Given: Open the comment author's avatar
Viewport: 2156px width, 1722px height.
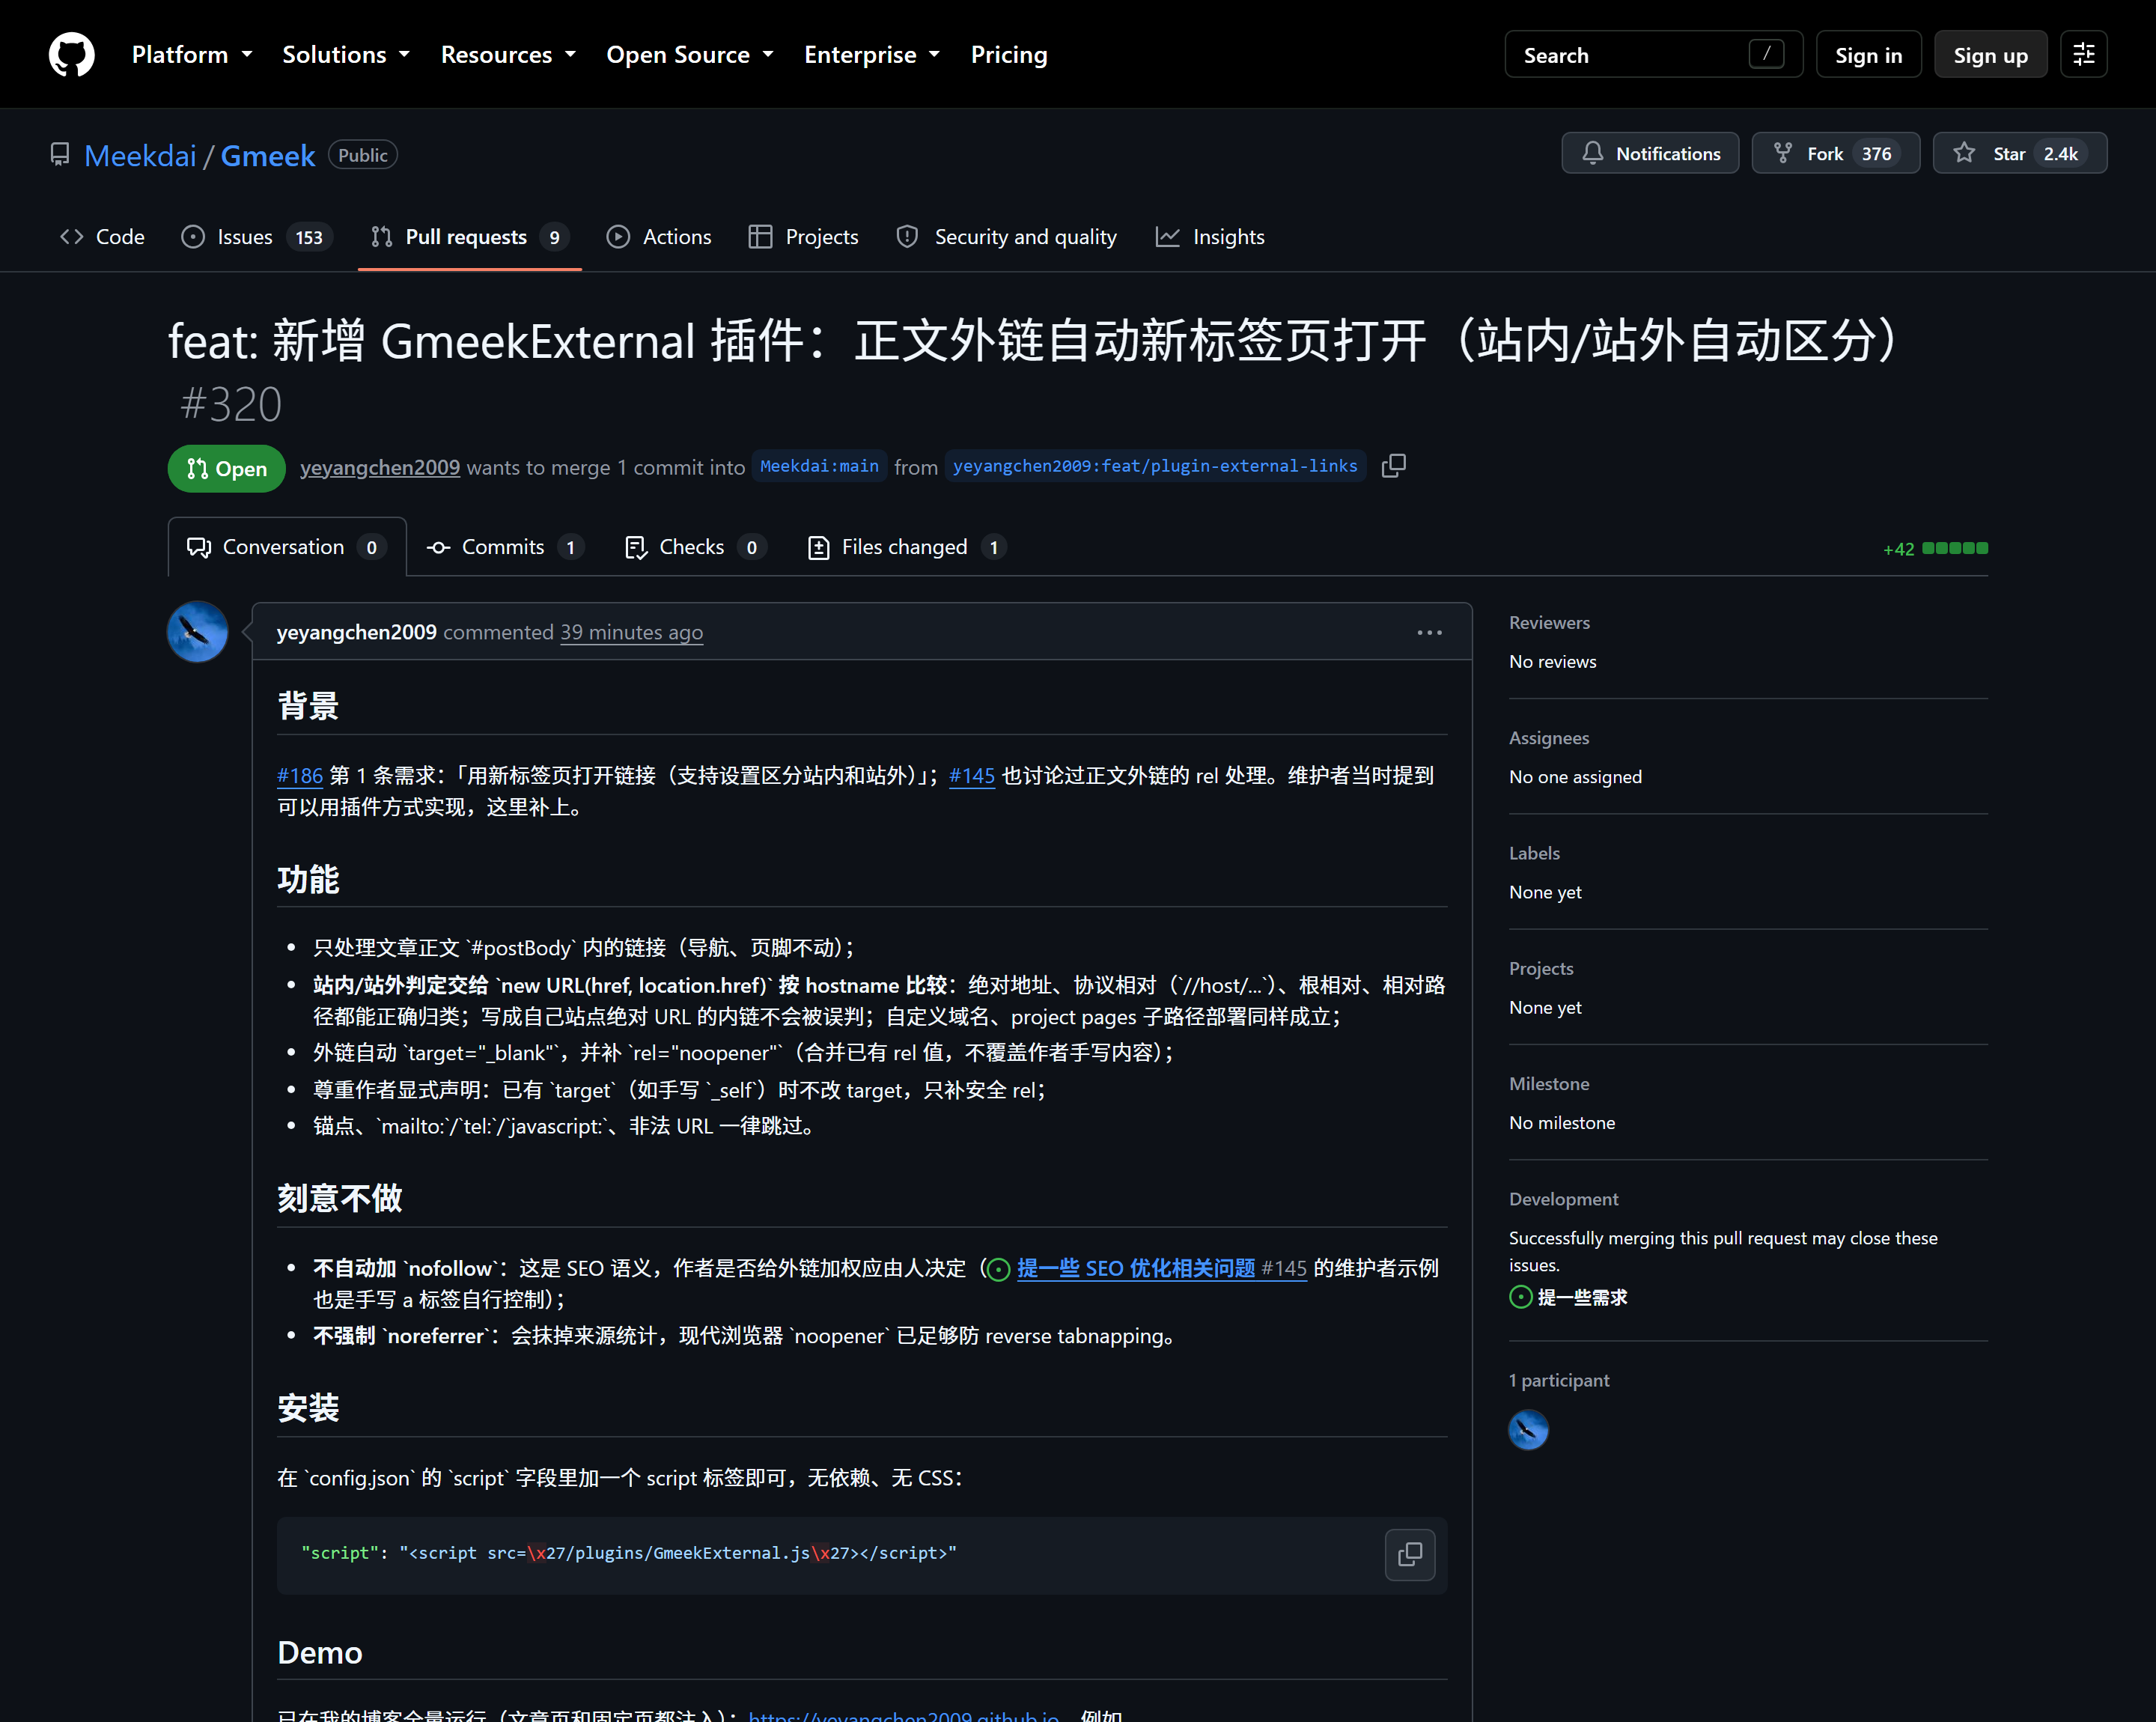Looking at the screenshot, I should pos(197,631).
